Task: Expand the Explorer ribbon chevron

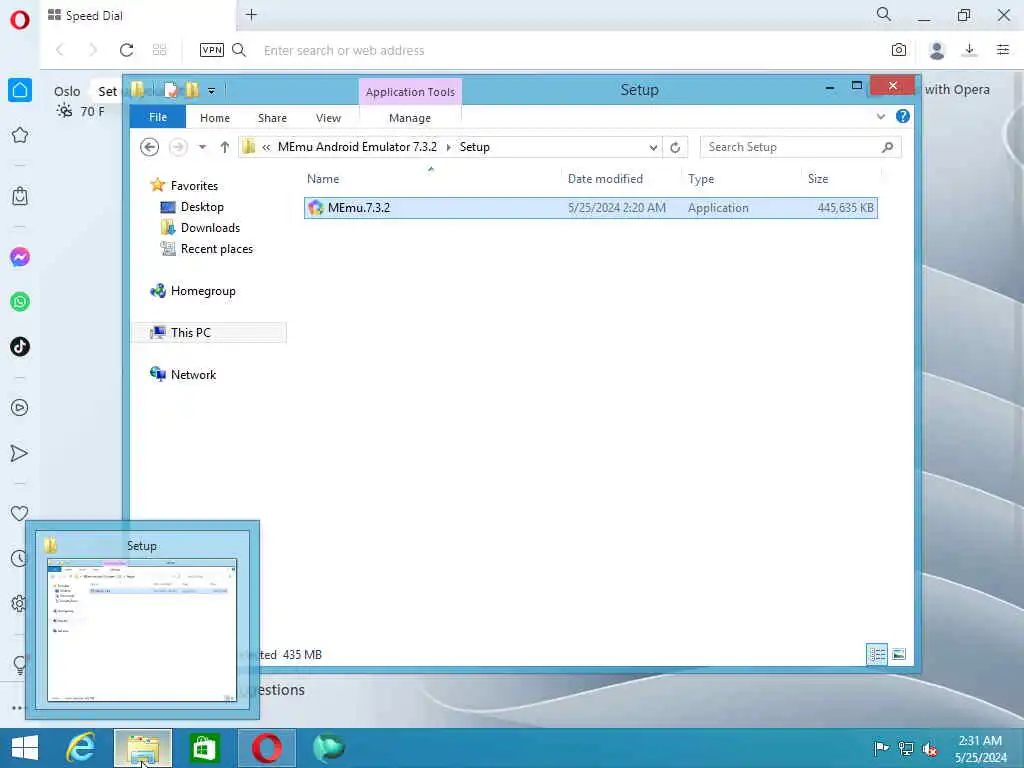Action: tap(881, 117)
